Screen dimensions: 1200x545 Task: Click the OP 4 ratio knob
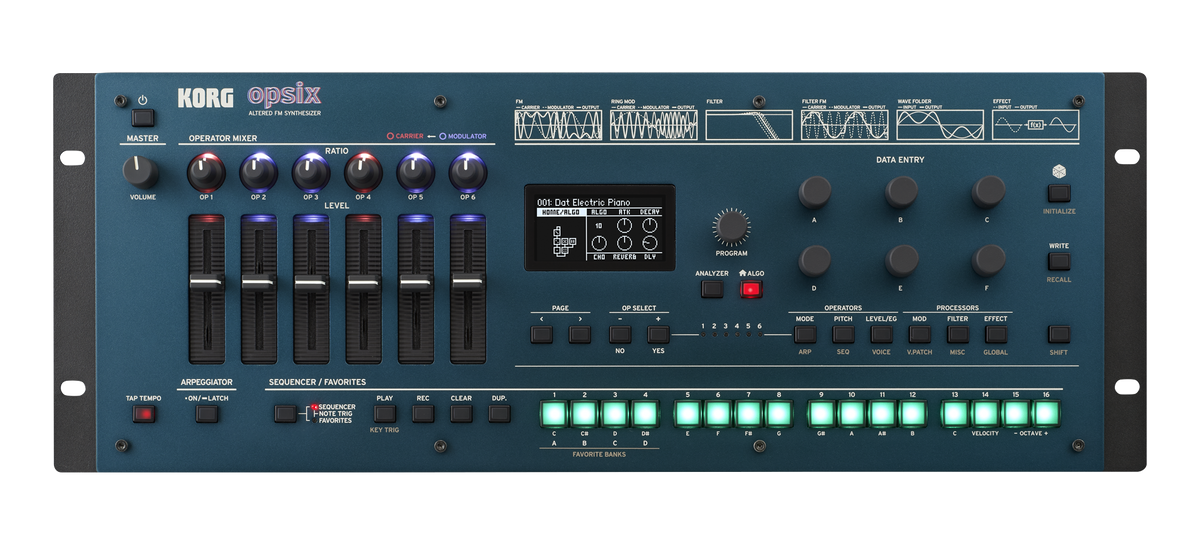[x=363, y=172]
